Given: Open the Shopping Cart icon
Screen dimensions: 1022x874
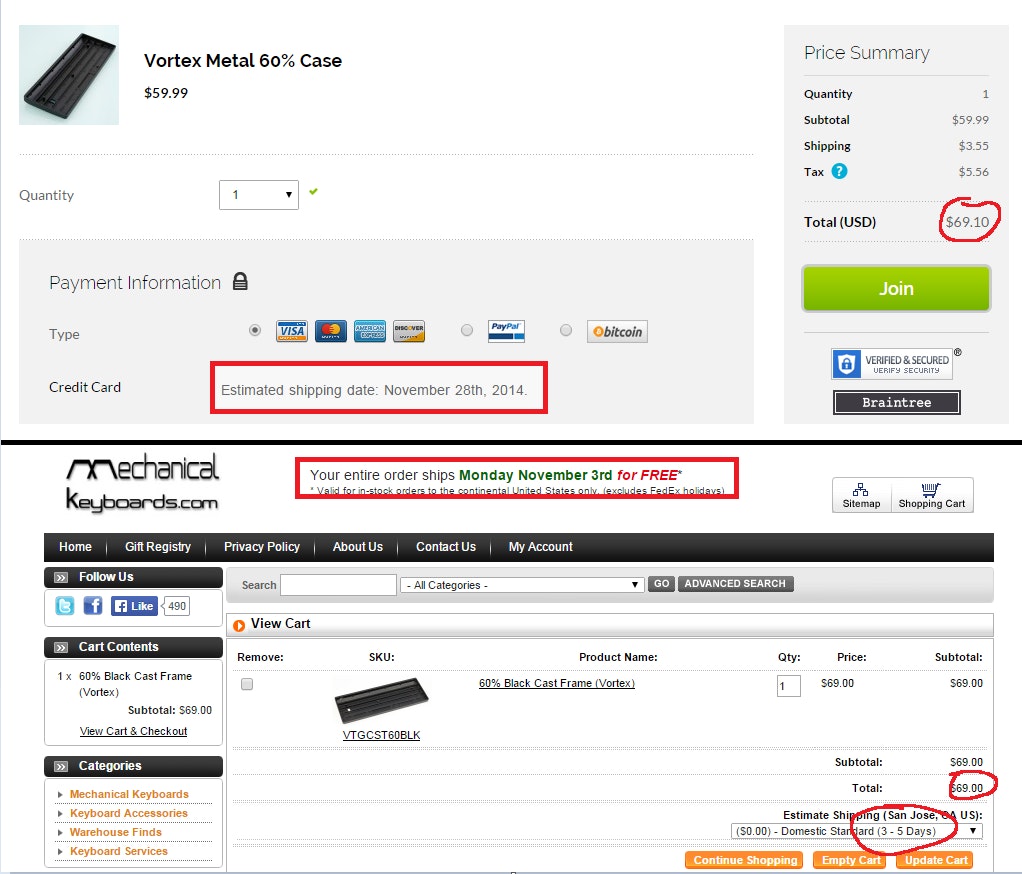Looking at the screenshot, I should point(931,495).
